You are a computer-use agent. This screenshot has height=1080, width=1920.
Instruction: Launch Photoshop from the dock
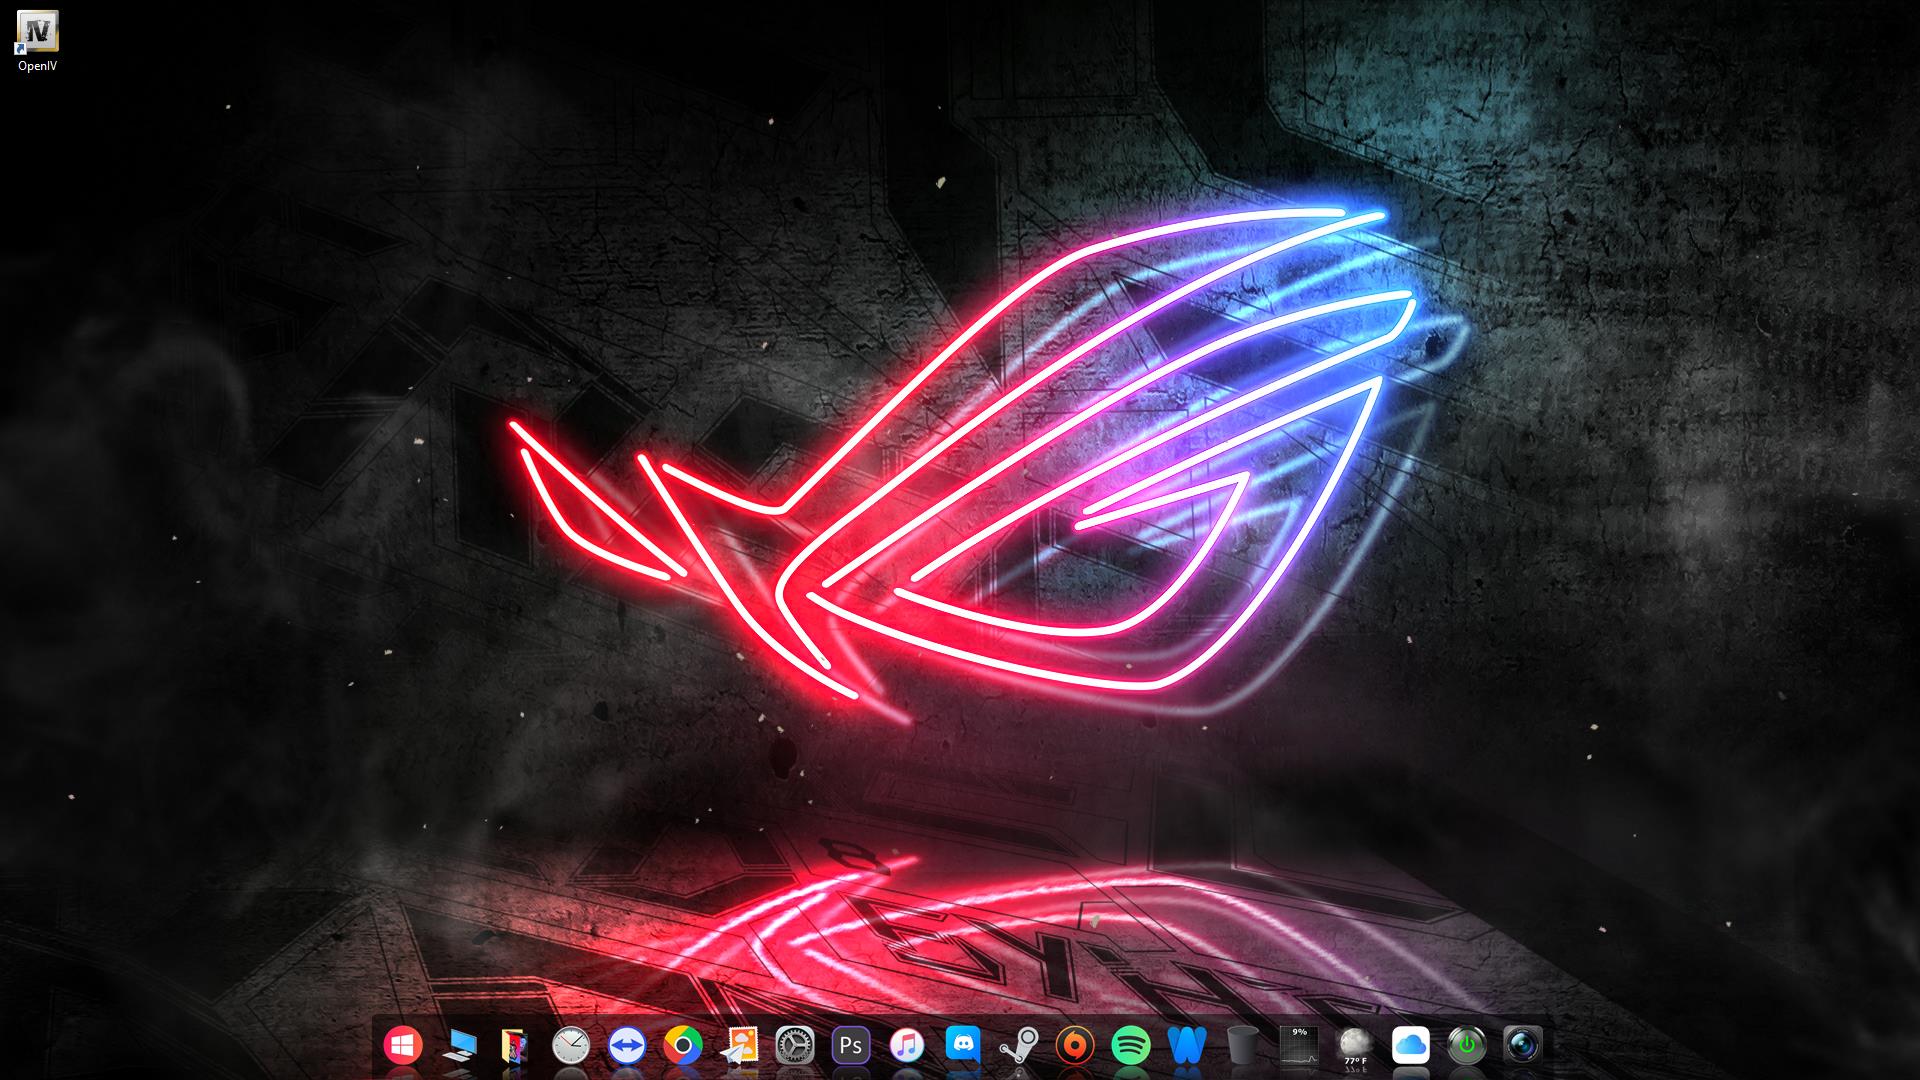[851, 1046]
